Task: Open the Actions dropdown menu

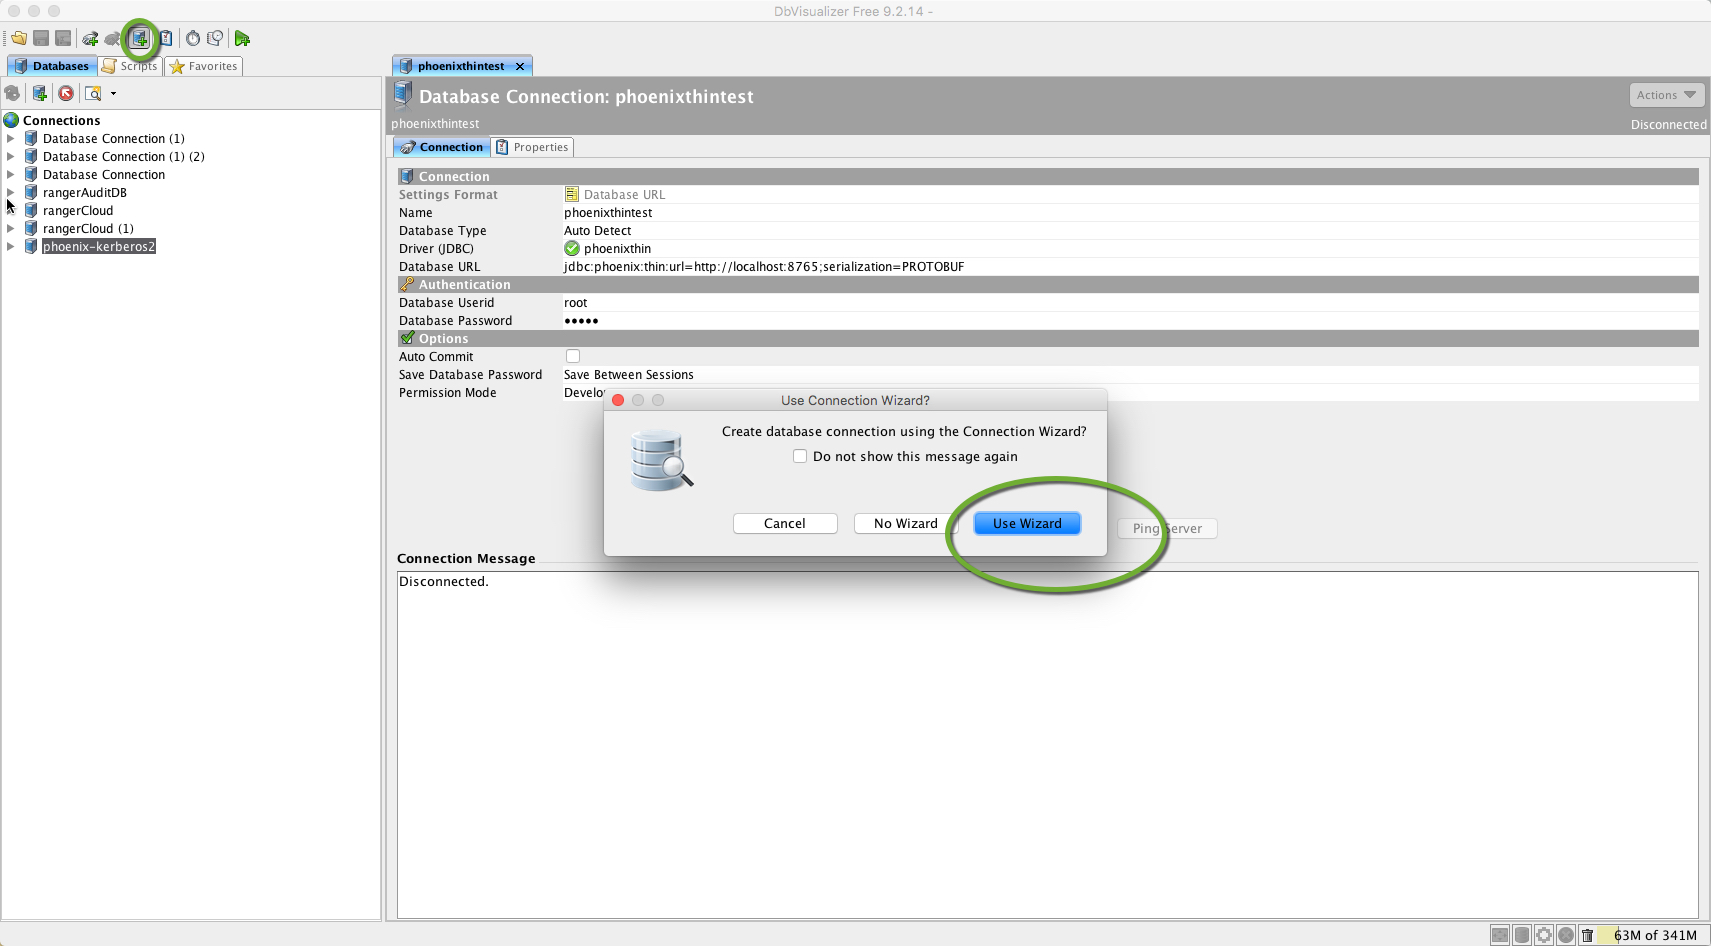Action: [1665, 94]
